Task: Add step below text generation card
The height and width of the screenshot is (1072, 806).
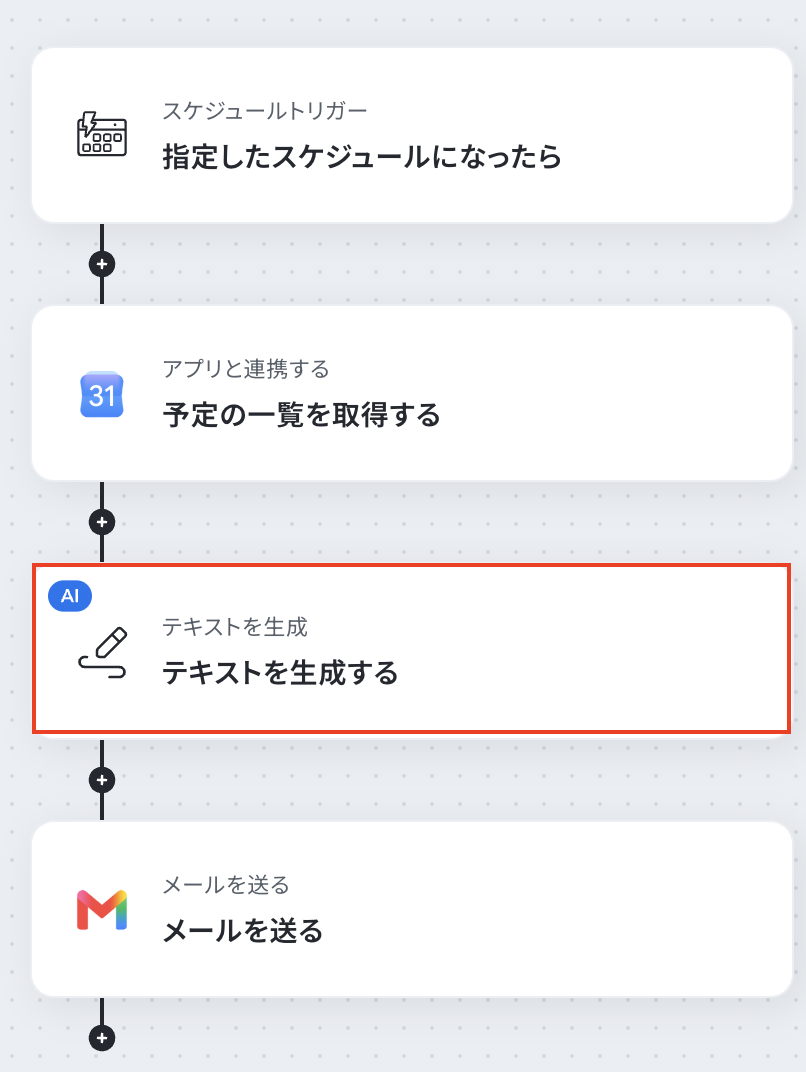Action: click(x=102, y=780)
